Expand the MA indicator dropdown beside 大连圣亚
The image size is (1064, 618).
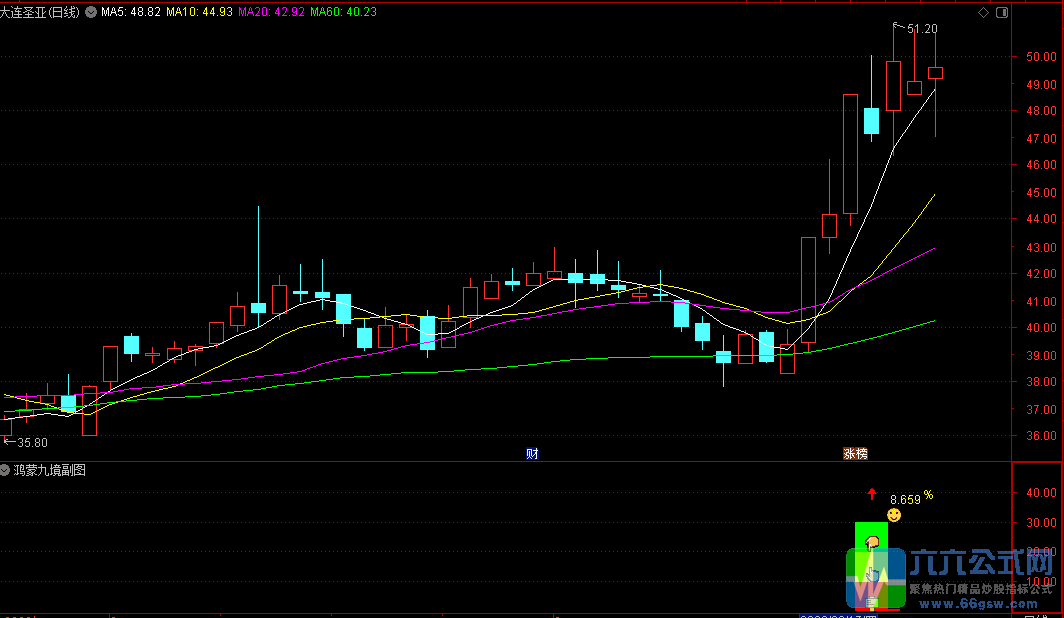(x=90, y=12)
